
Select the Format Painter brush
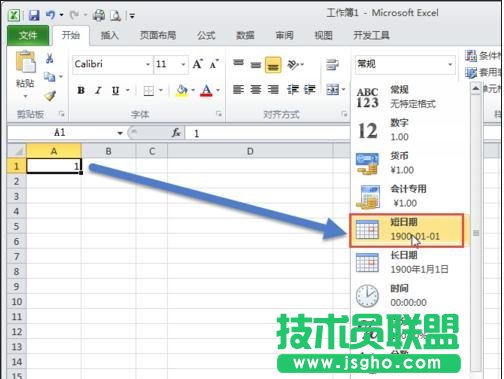(x=50, y=96)
